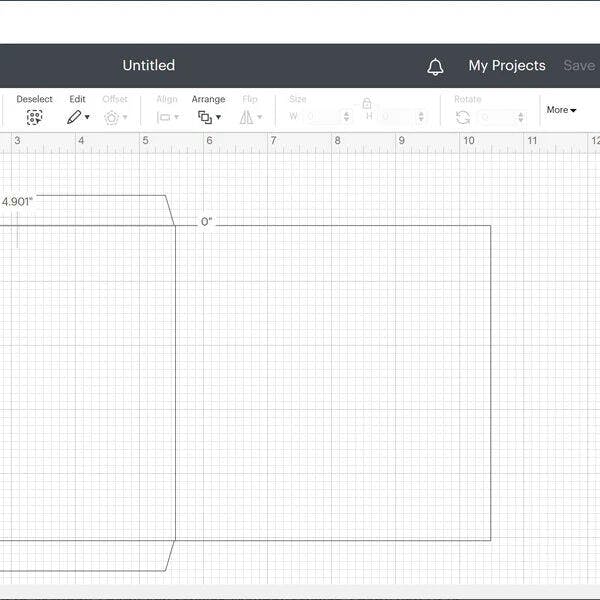Expand the Edit dropdown arrow
600x600 pixels.
pos(87,118)
